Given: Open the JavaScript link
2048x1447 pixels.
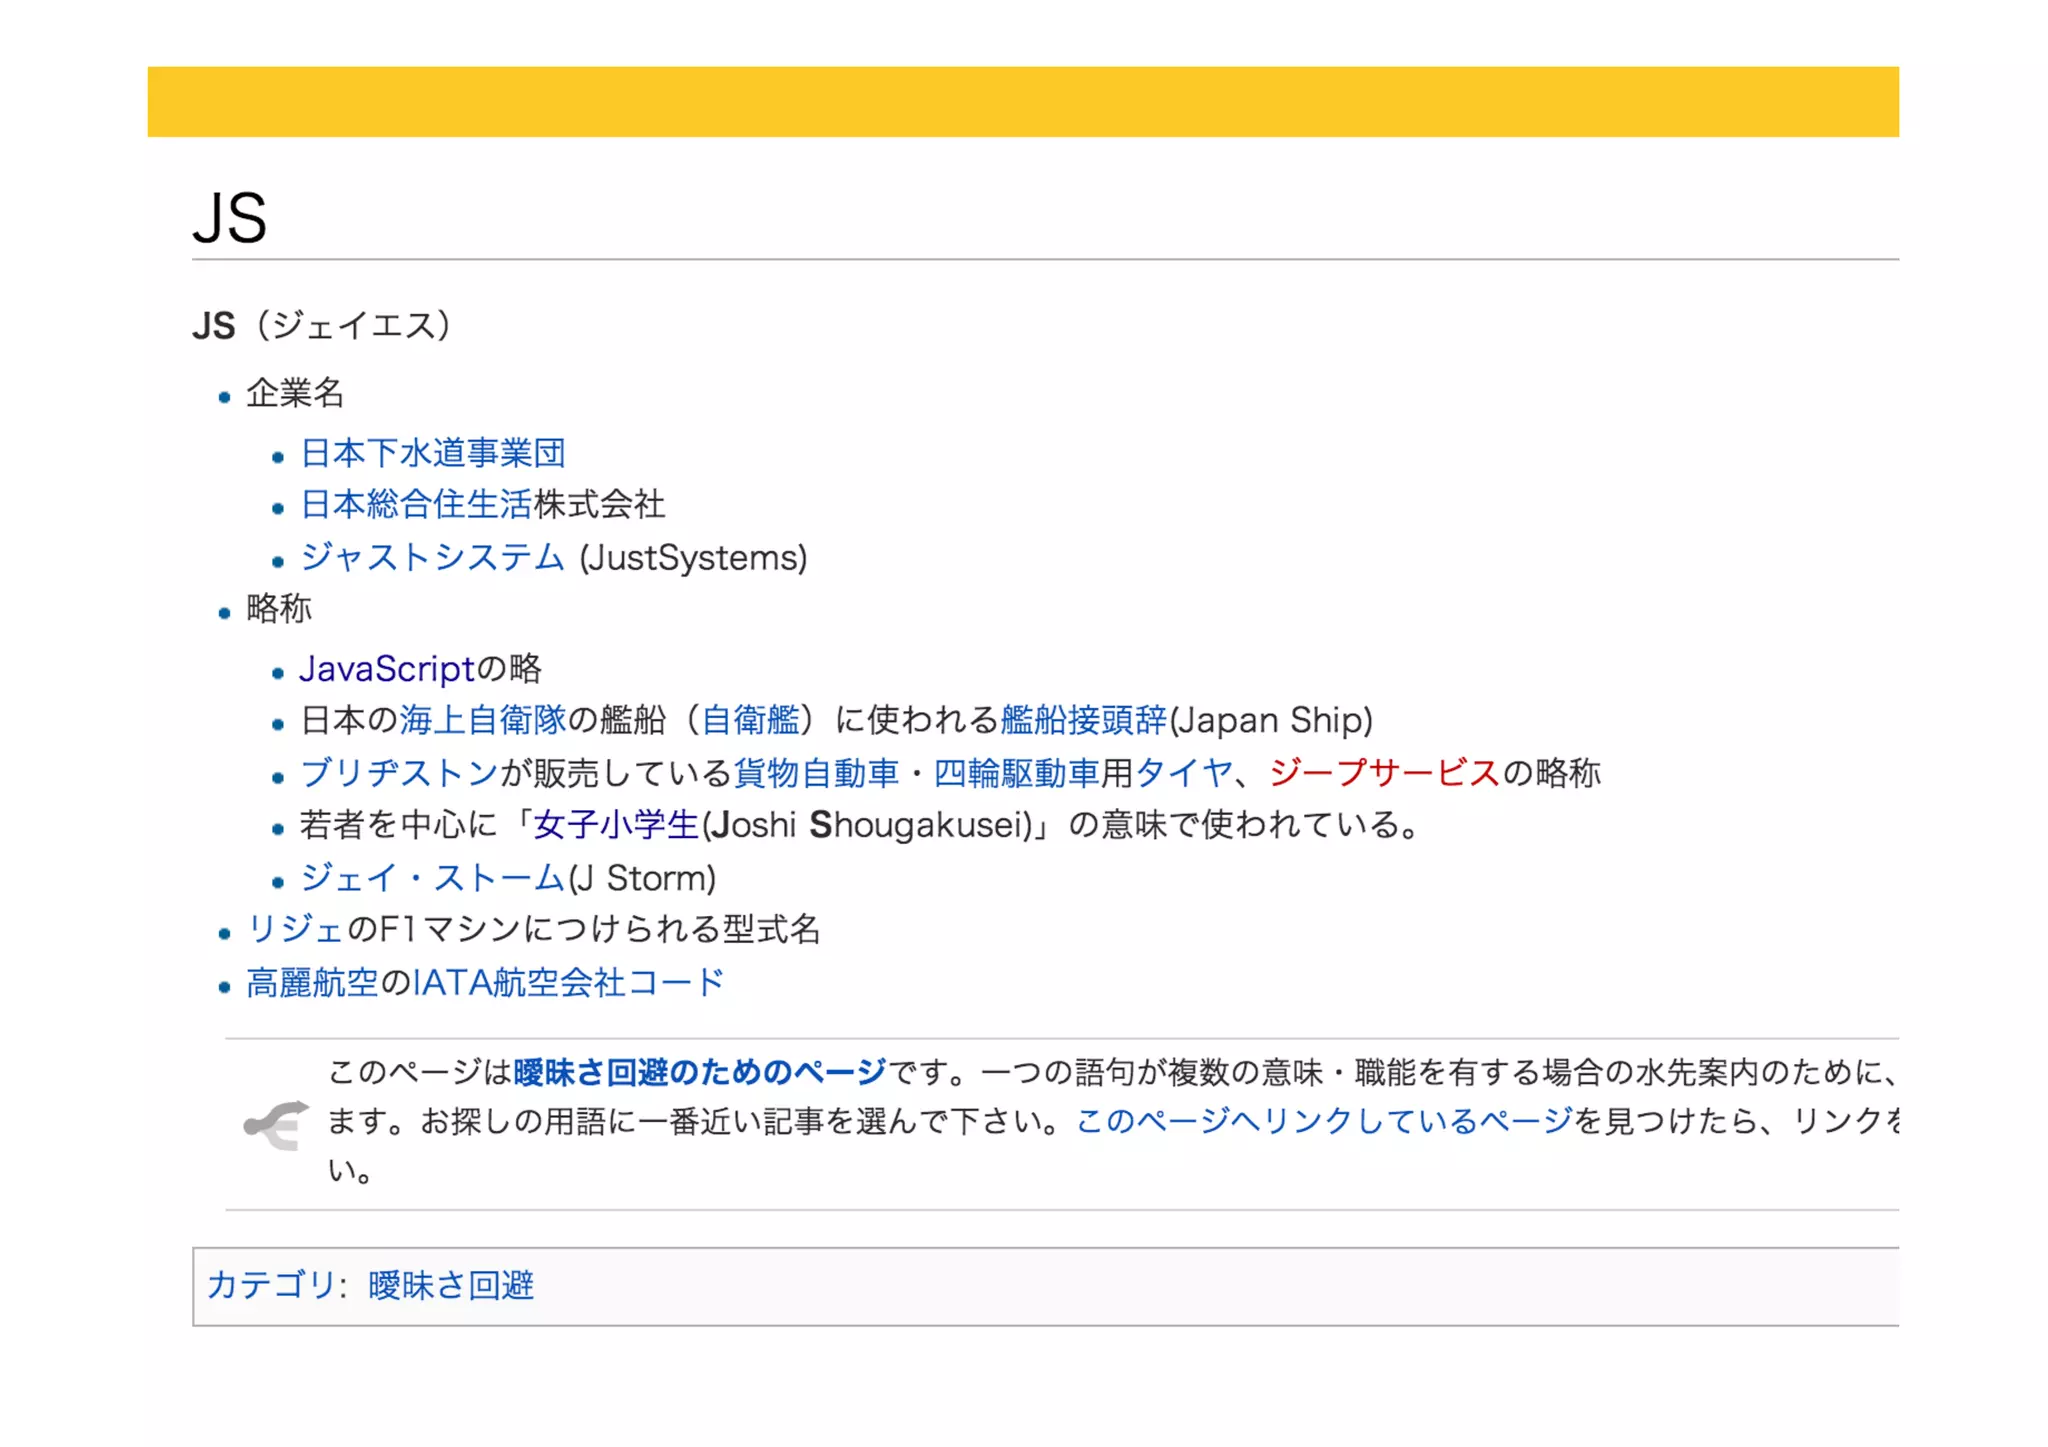Looking at the screenshot, I should pyautogui.click(x=387, y=669).
